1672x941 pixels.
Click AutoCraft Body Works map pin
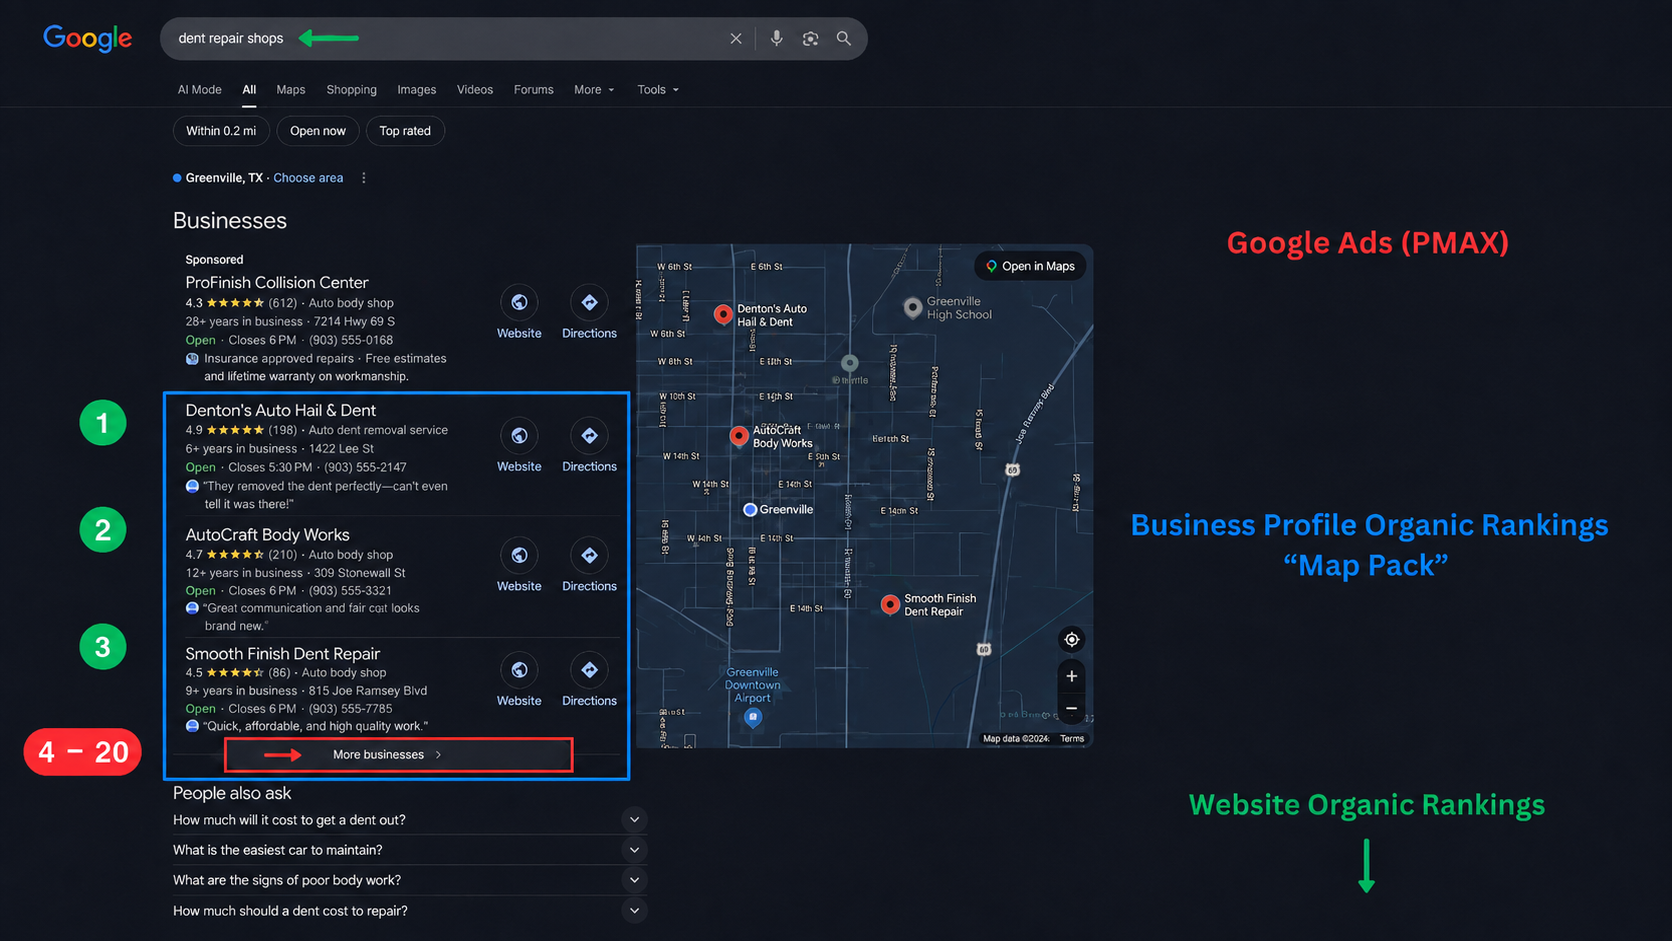pos(739,435)
